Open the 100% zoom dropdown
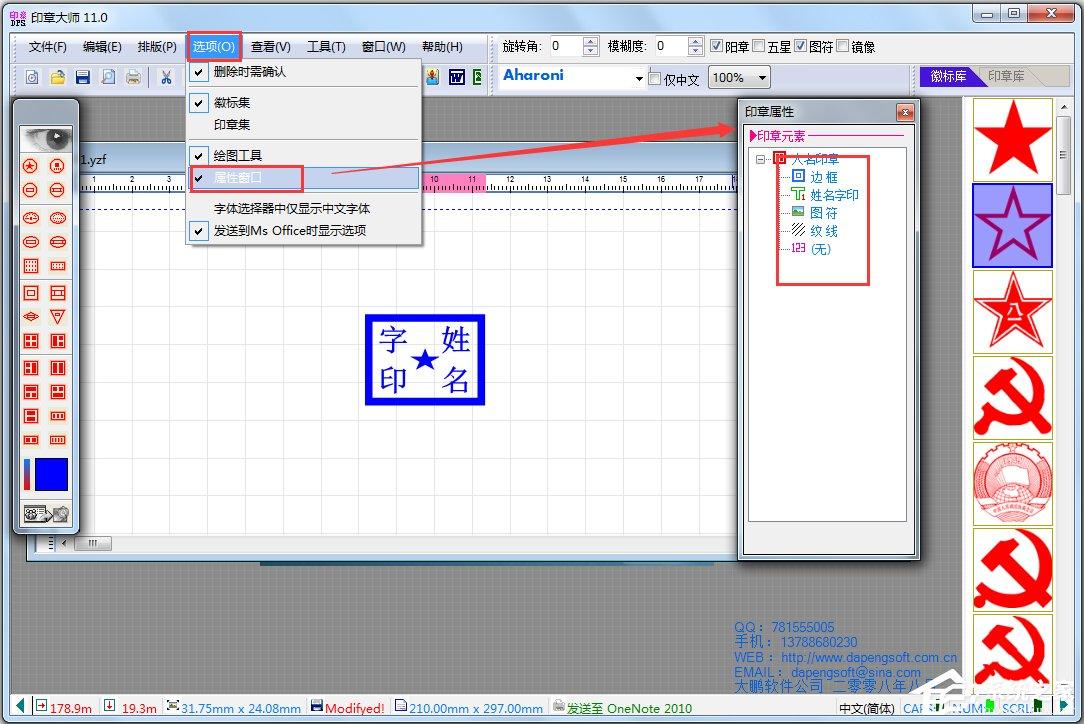Viewport: 1084px width, 724px height. coord(762,77)
